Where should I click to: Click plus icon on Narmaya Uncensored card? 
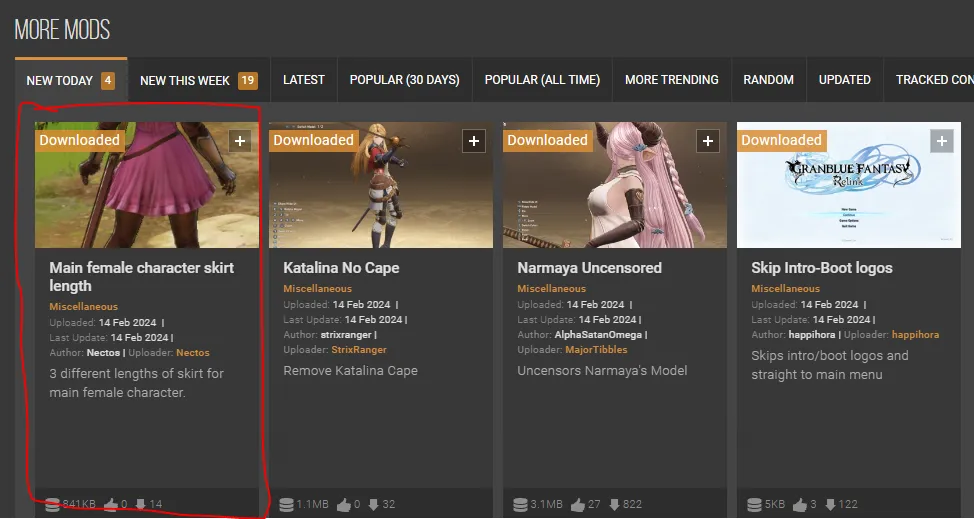pos(708,141)
